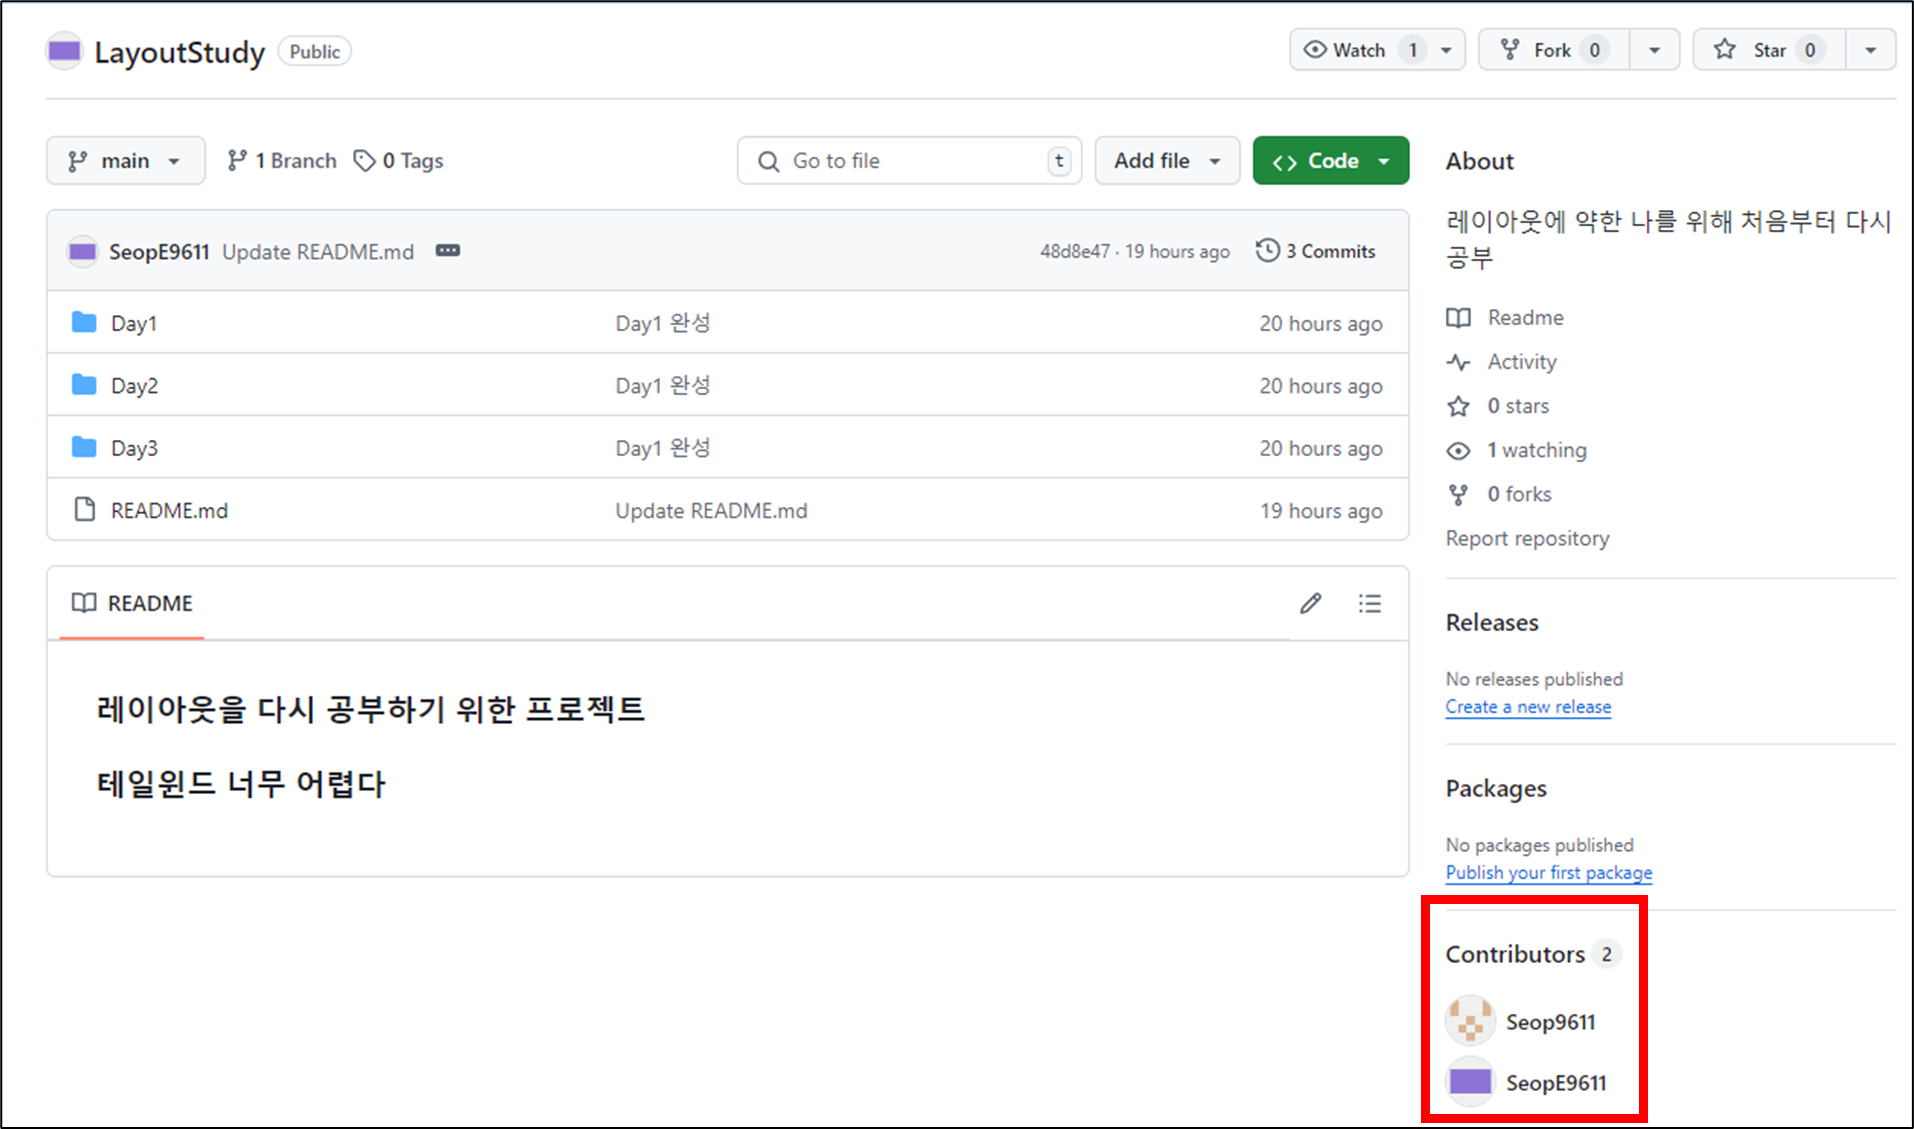Open the README.md row's Update README.md commit message
The width and height of the screenshot is (1914, 1129).
(x=711, y=511)
